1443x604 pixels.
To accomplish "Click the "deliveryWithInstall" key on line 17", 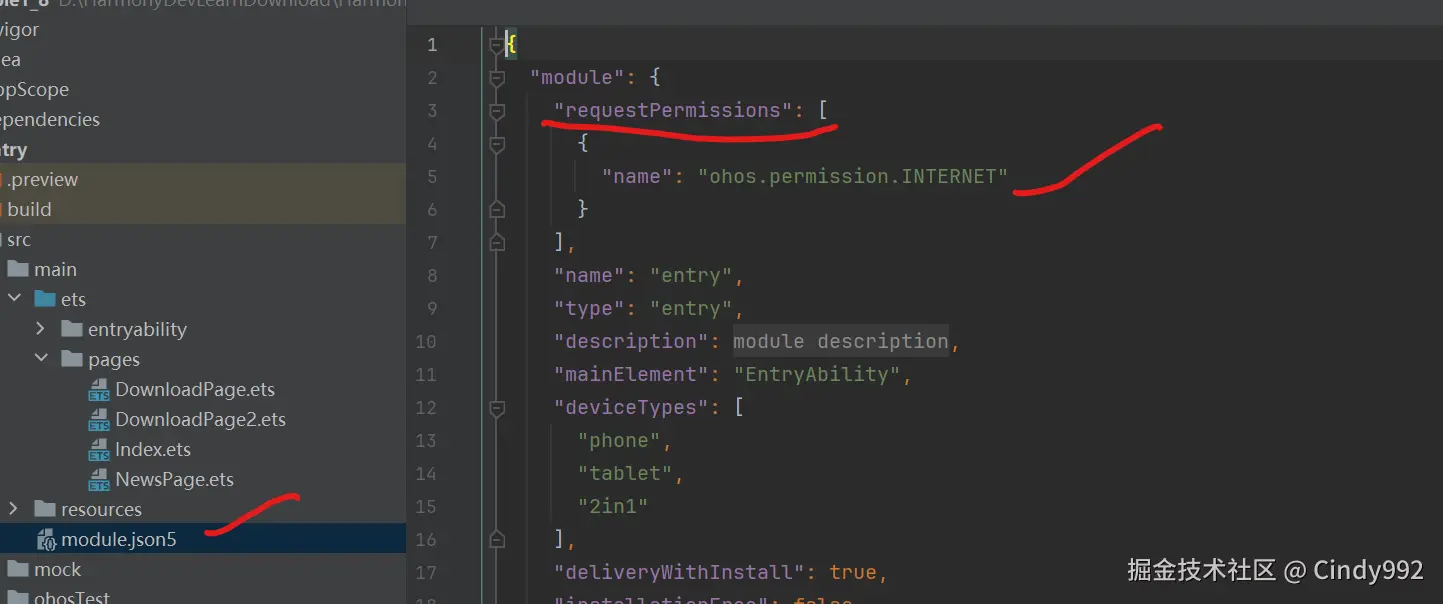I will click(x=680, y=573).
